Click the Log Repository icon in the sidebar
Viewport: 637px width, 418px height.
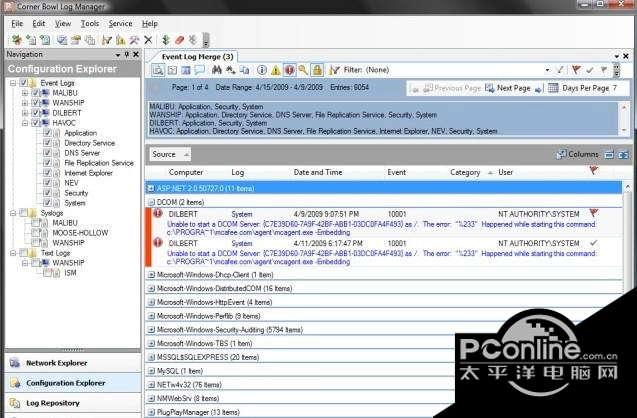15,403
